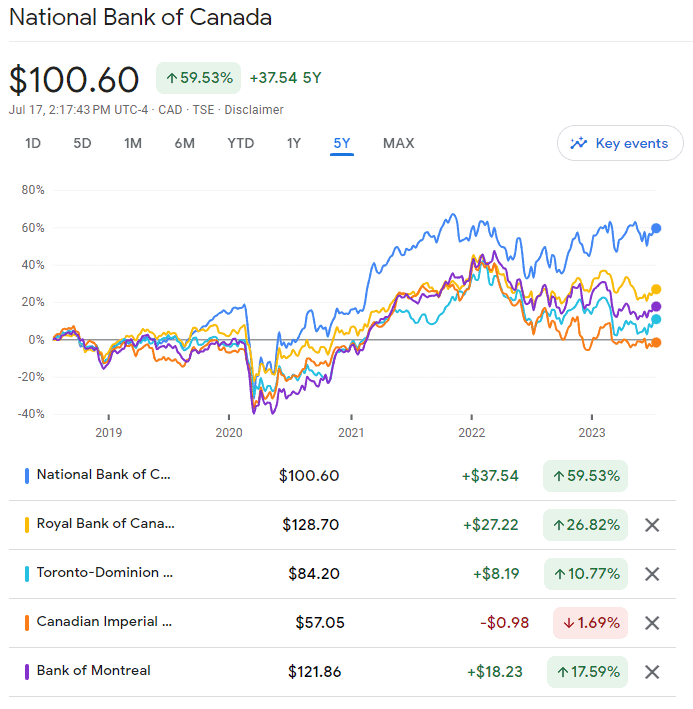This screenshot has height=709, width=693.
Task: Remove Bank of Montreal comparison
Action: (652, 672)
